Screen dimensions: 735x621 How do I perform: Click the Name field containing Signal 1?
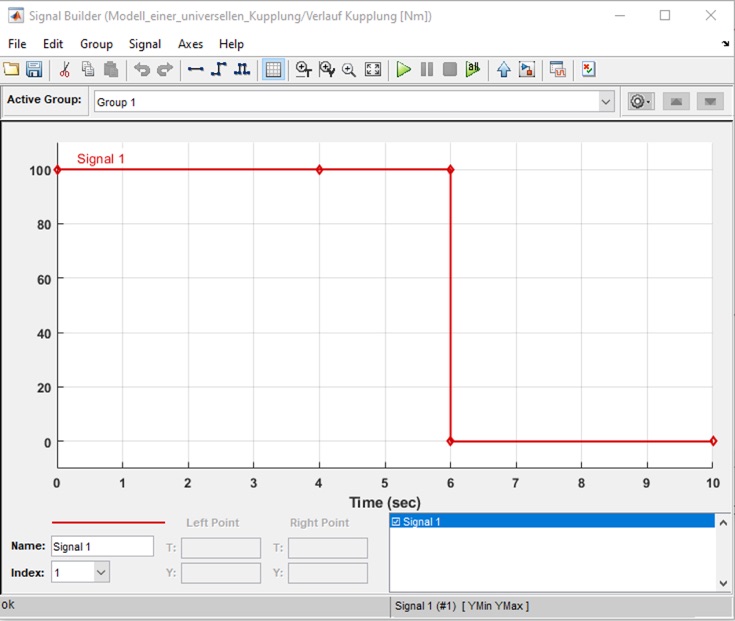tap(102, 547)
